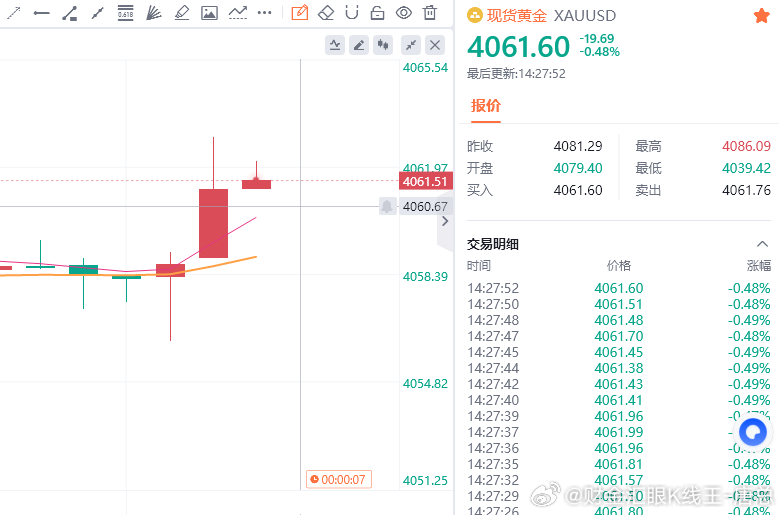Viewport: 783px width, 515px height.
Task: Click the 4061.99 price in trade list
Action: point(619,432)
